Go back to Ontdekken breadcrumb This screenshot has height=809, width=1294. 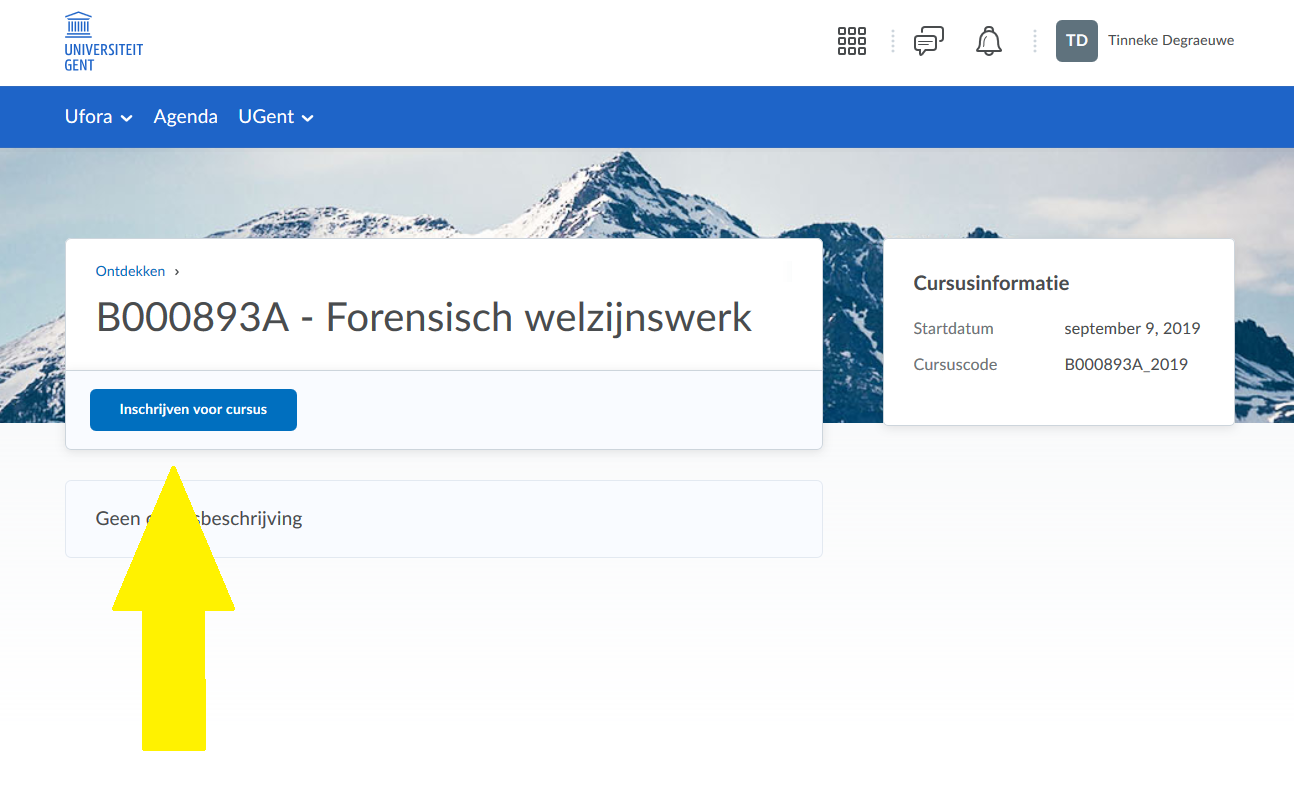[x=130, y=271]
